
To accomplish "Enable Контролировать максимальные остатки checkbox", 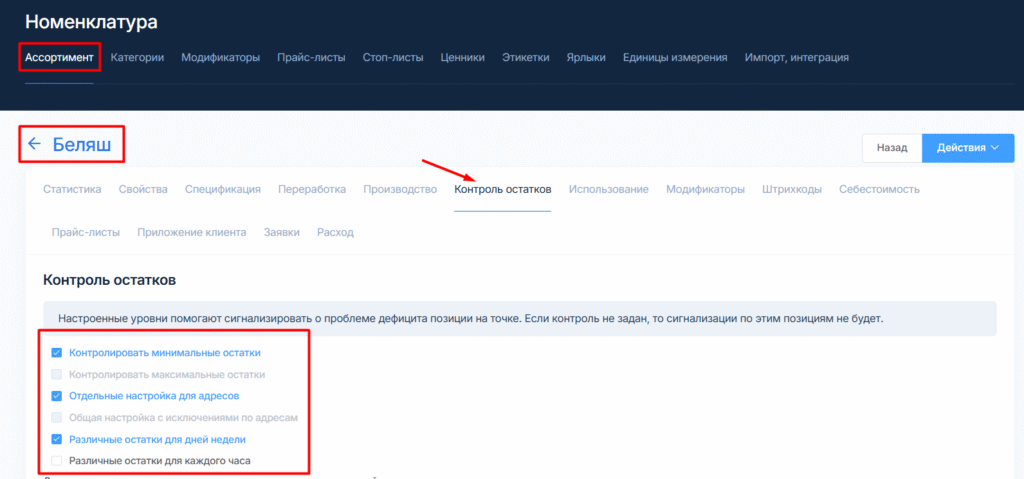I will pos(57,374).
